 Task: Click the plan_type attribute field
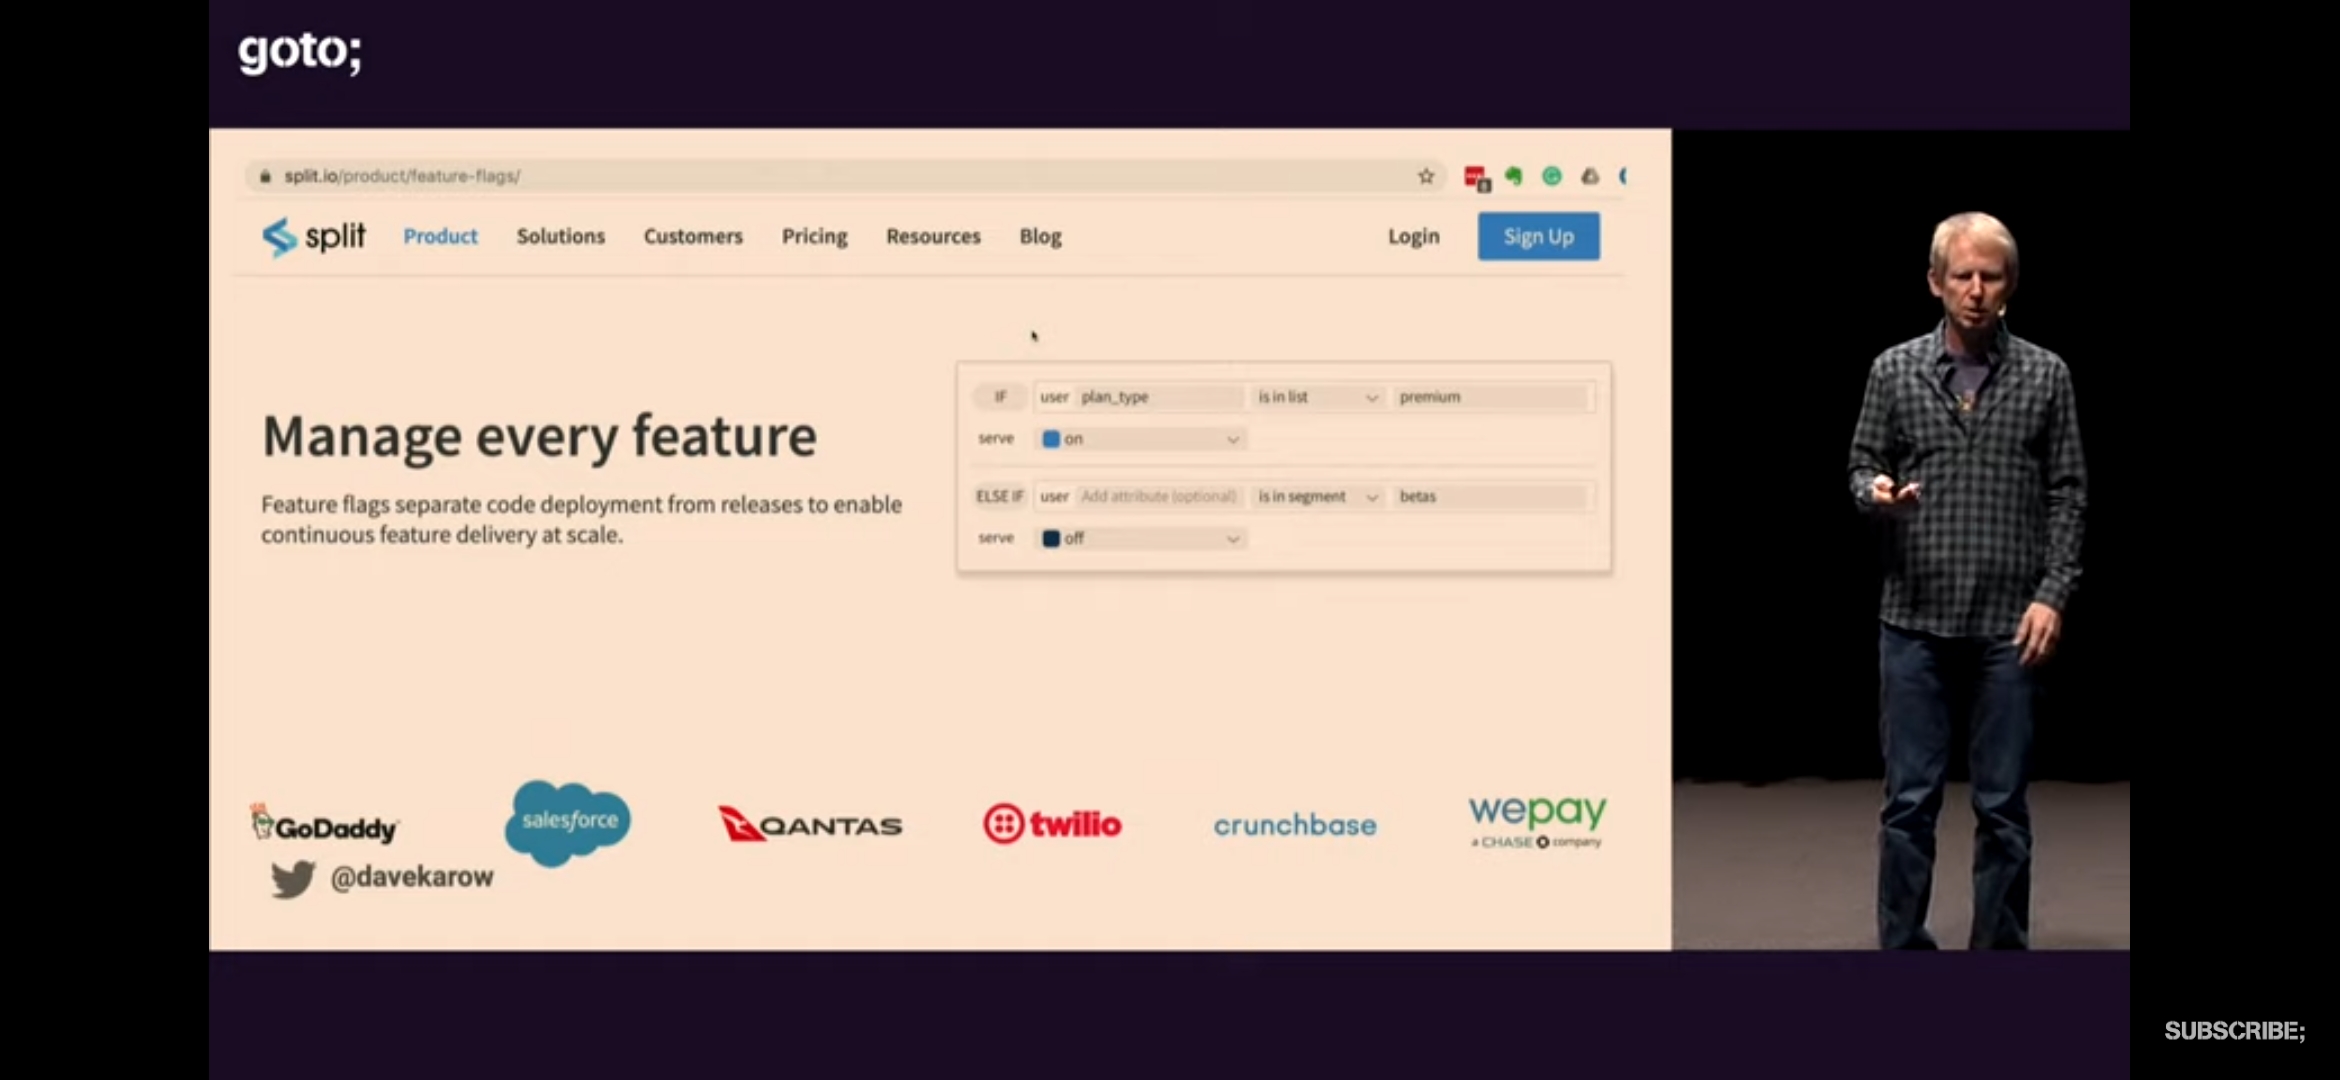click(1160, 397)
